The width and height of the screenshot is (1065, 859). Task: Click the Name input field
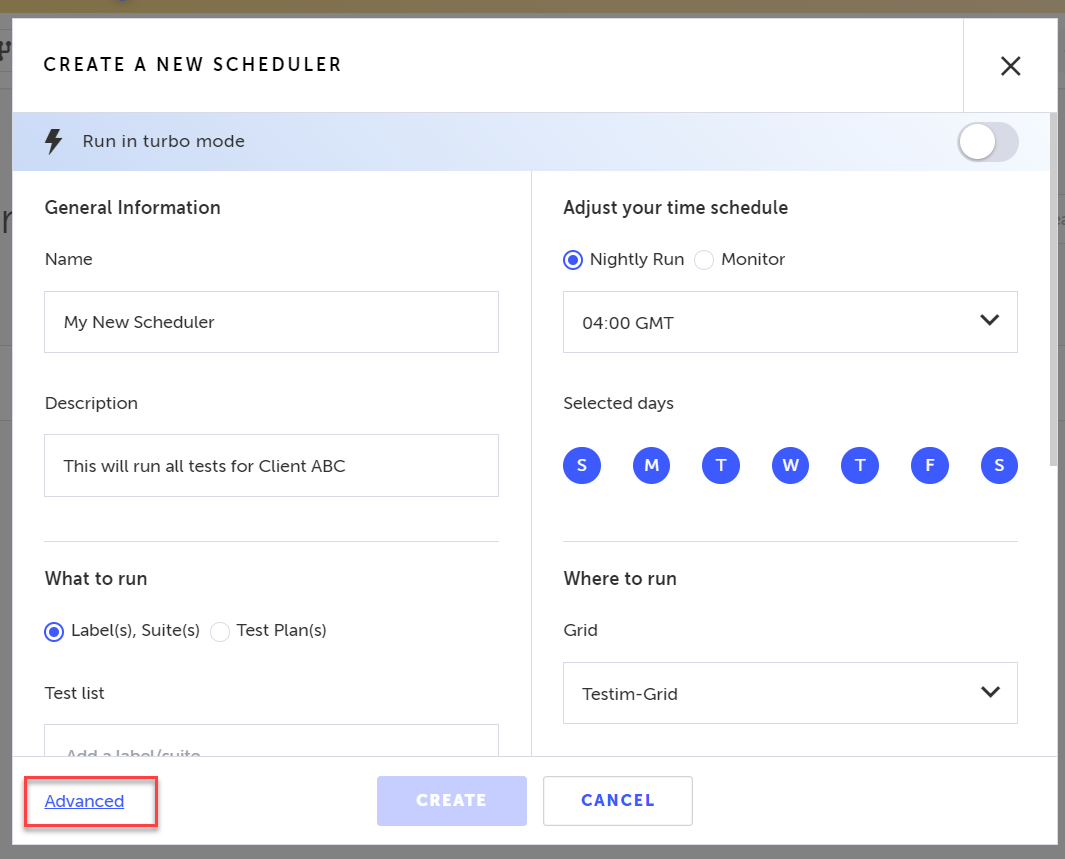[x=271, y=322]
